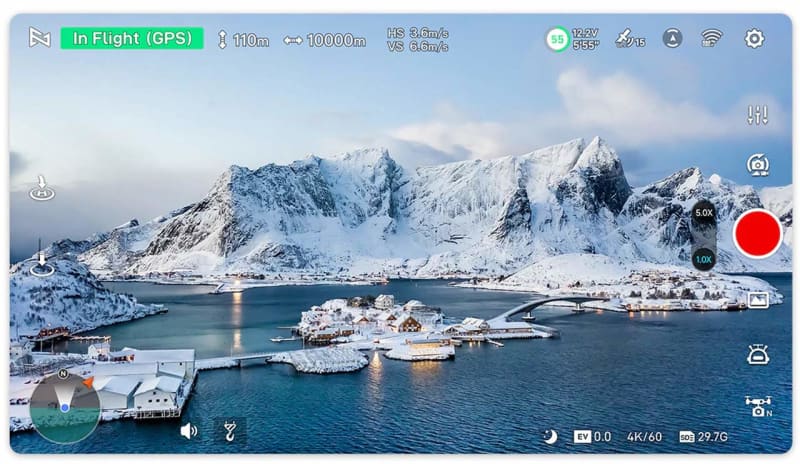Viewport: 800px width, 464px height.
Task: Tap the alarm siren light icon
Action: 758,354
